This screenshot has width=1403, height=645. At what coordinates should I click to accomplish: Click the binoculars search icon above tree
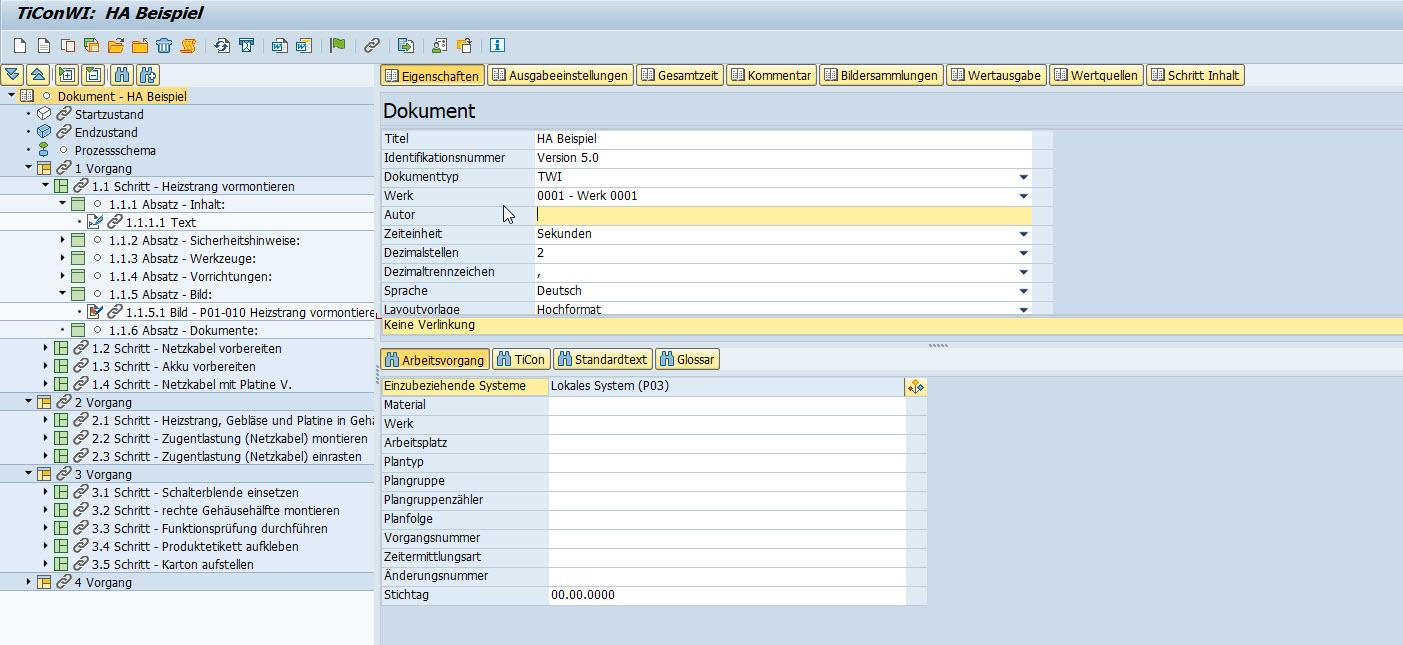pyautogui.click(x=122, y=75)
